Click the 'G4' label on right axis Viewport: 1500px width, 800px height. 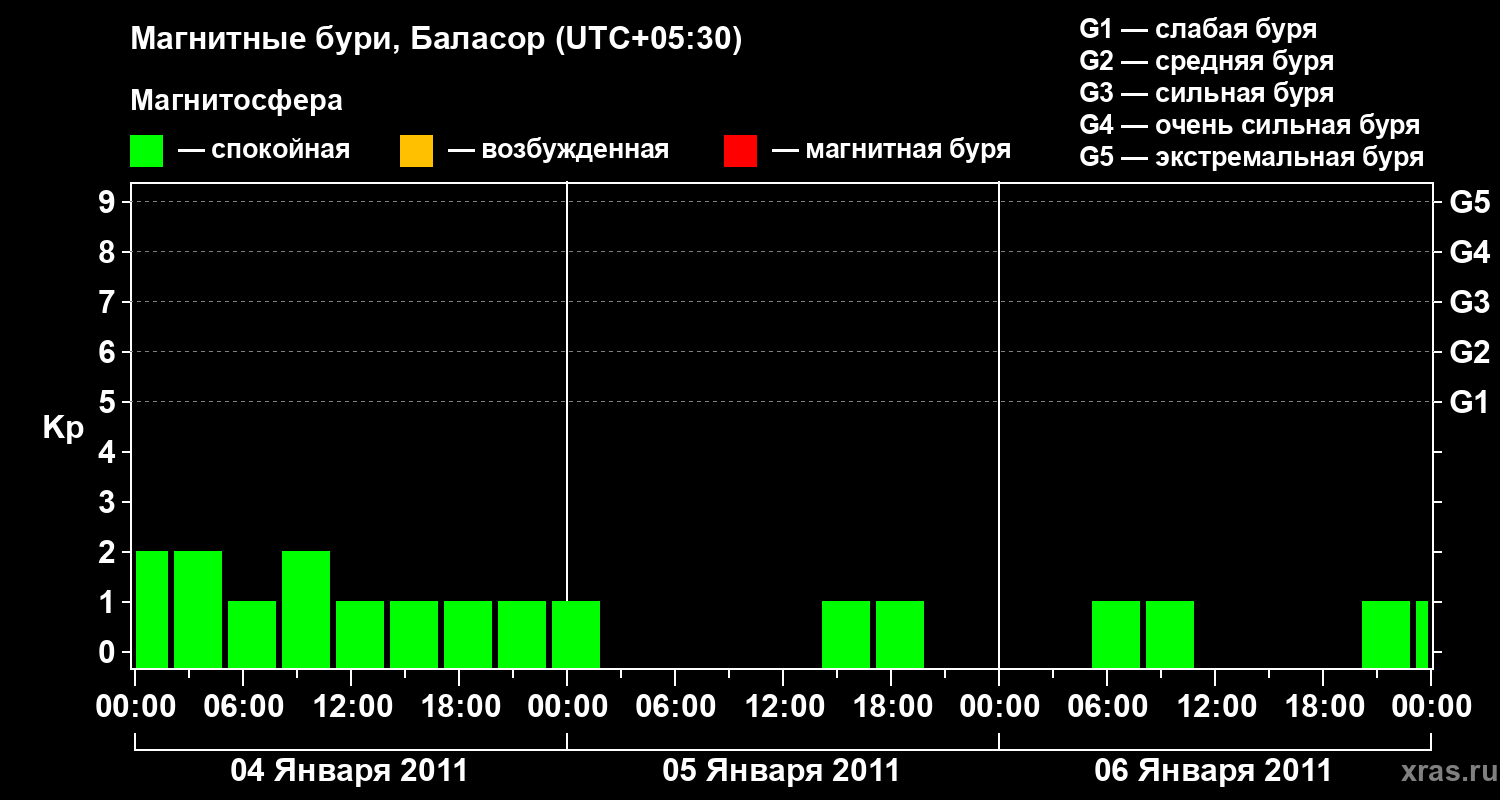pos(1469,252)
